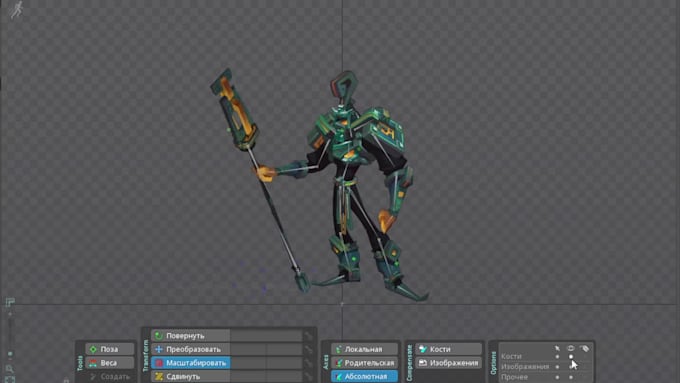
Task: Click the axes icon beside Локальная
Action: (x=339, y=349)
